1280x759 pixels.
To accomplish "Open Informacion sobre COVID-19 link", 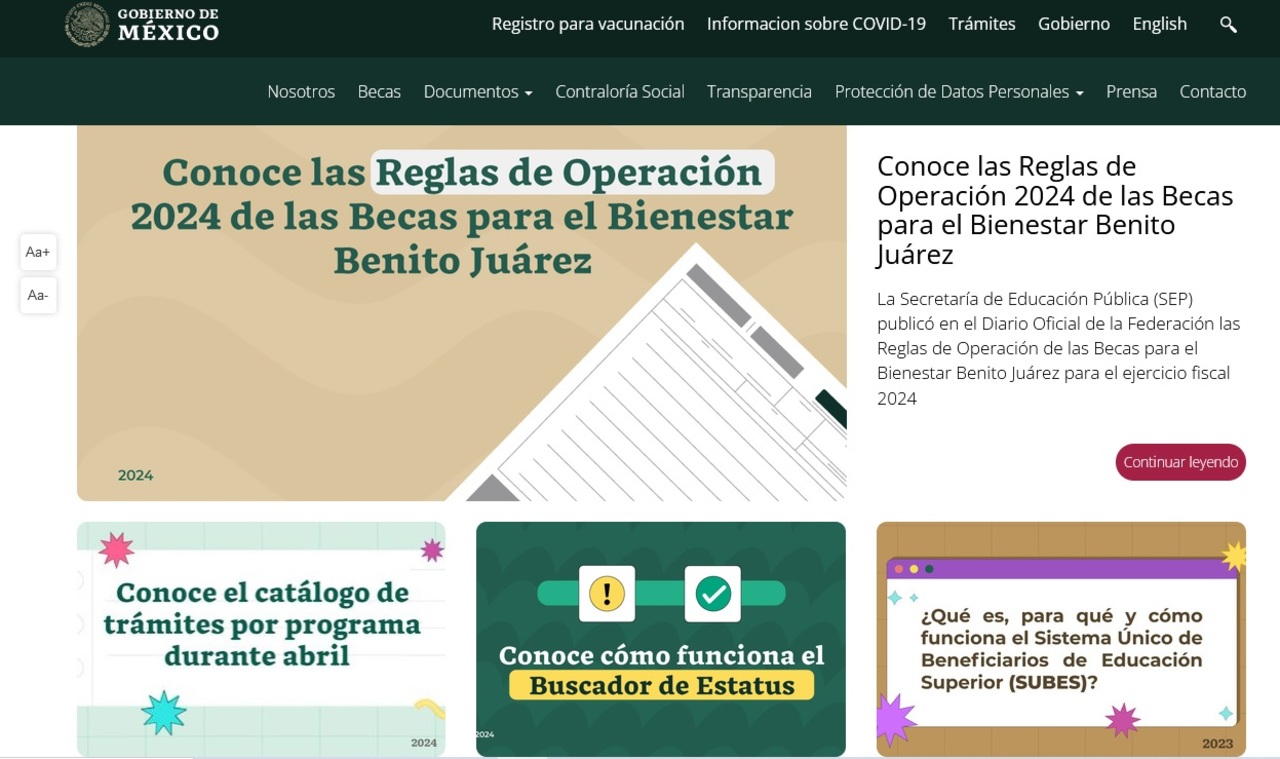I will 816,24.
